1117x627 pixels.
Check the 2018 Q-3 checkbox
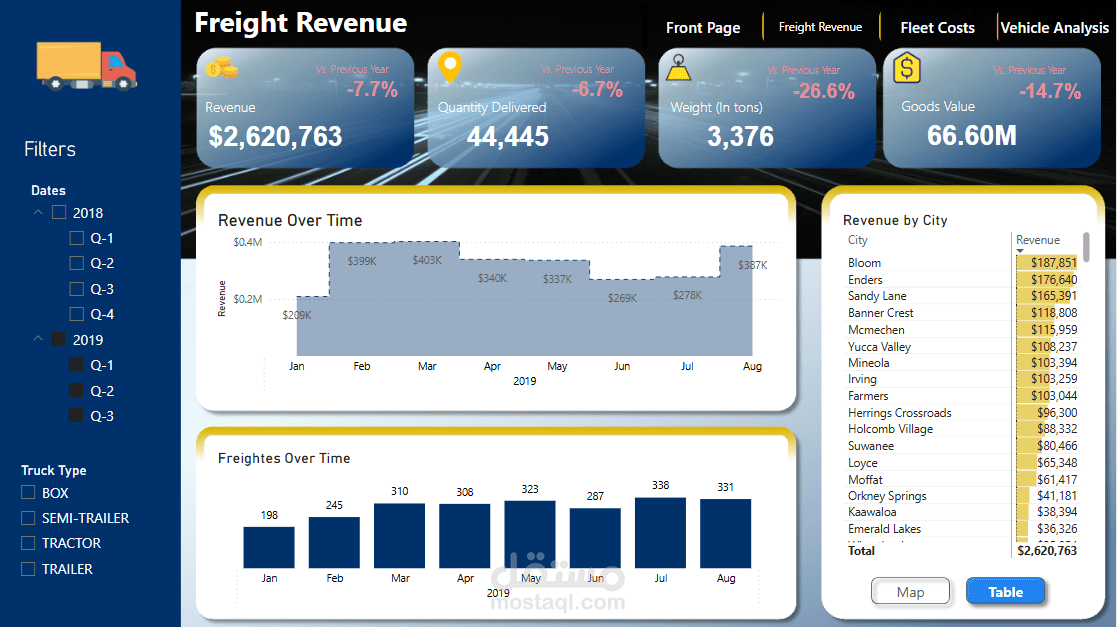coord(76,289)
